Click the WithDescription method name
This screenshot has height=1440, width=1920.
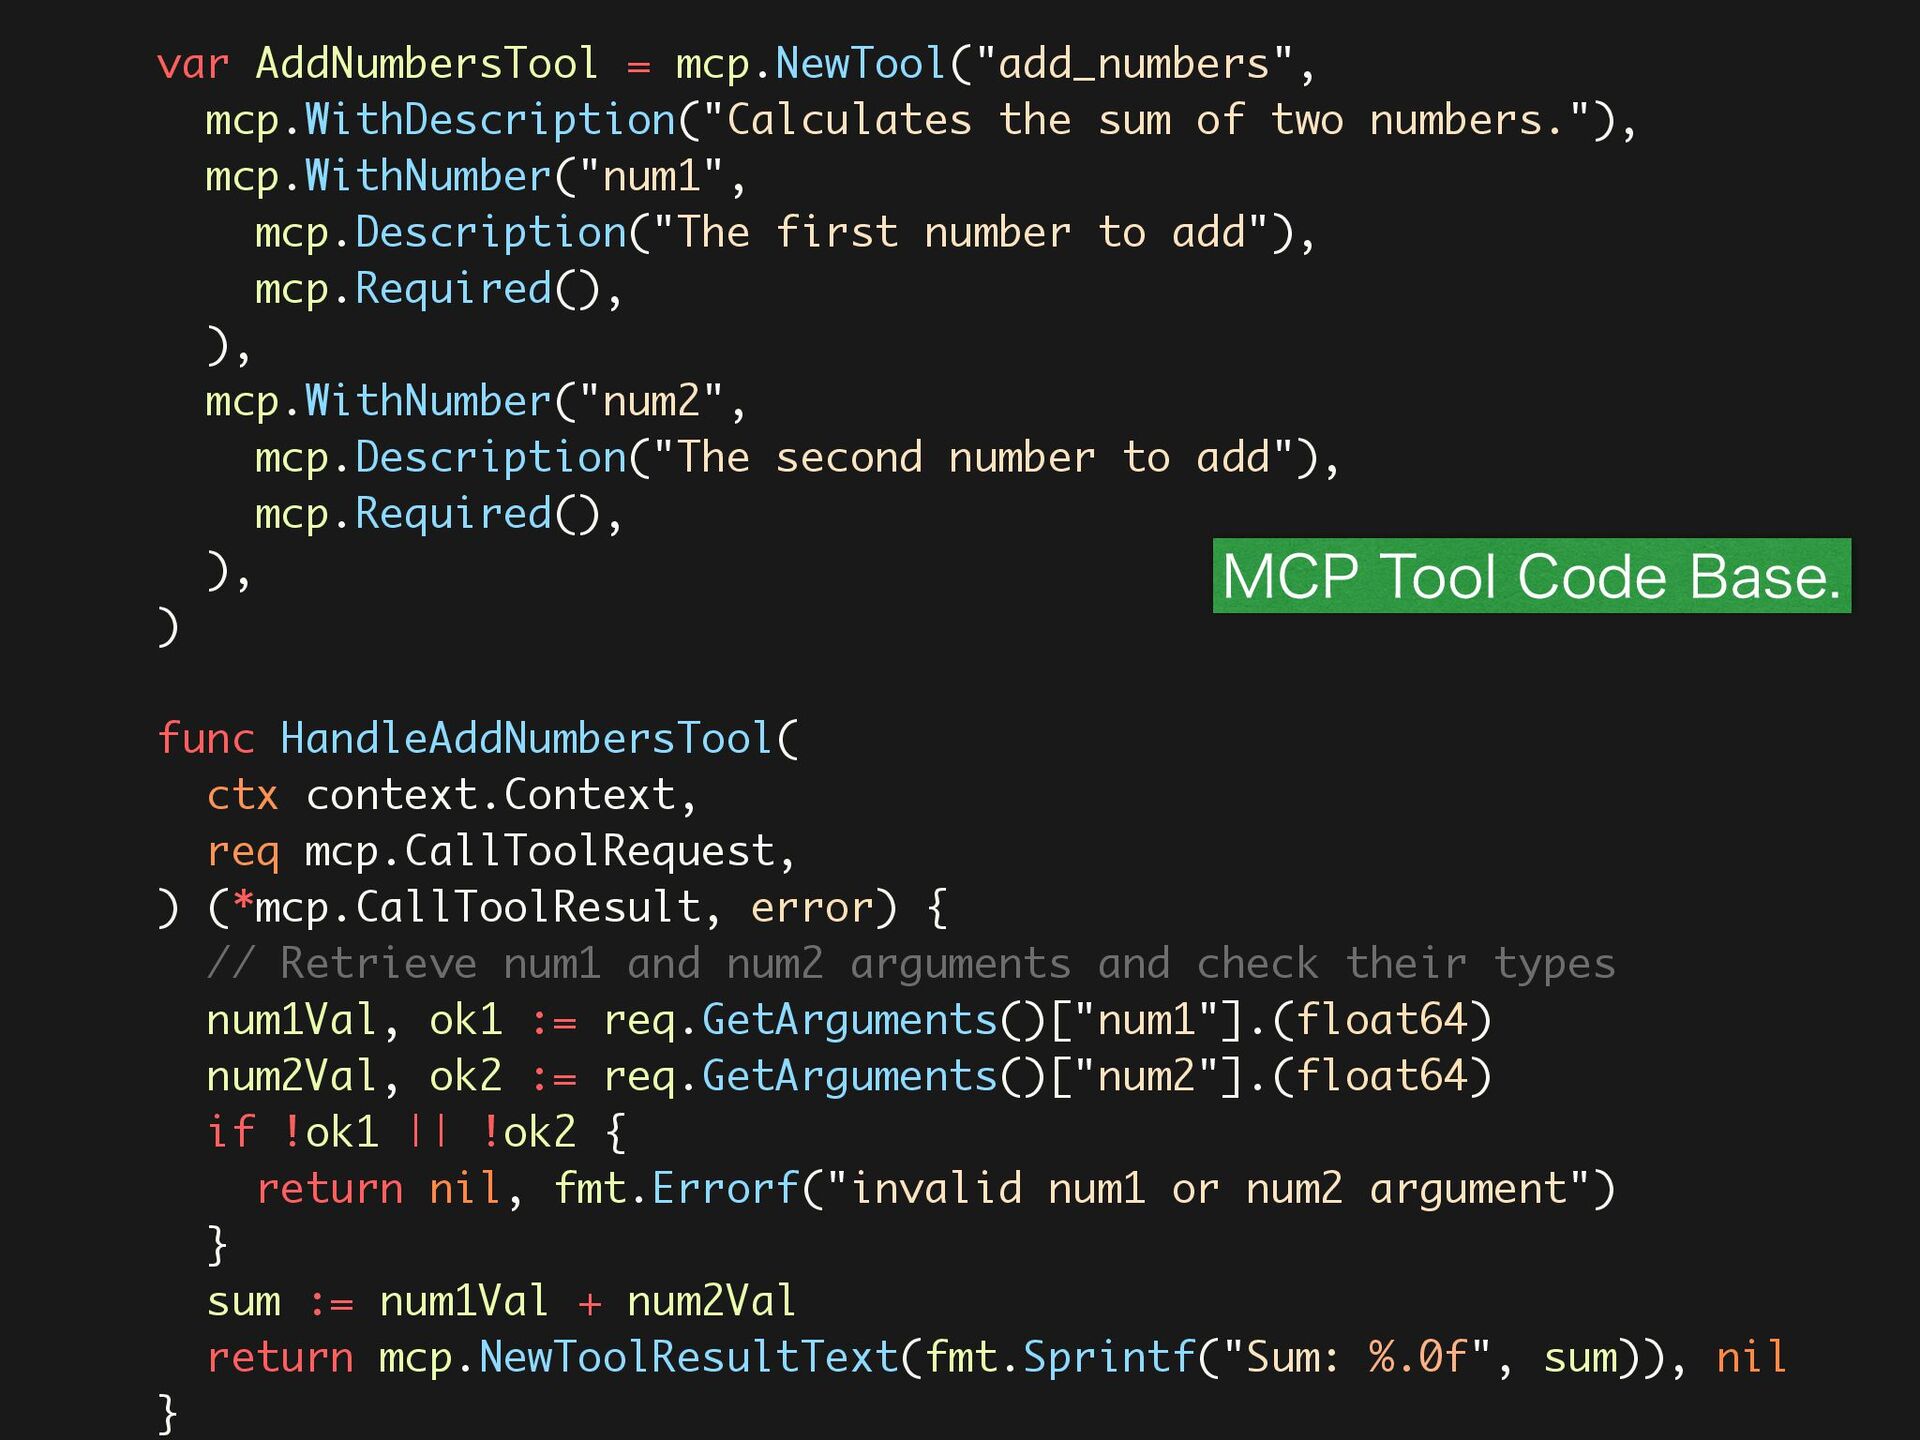(490, 120)
